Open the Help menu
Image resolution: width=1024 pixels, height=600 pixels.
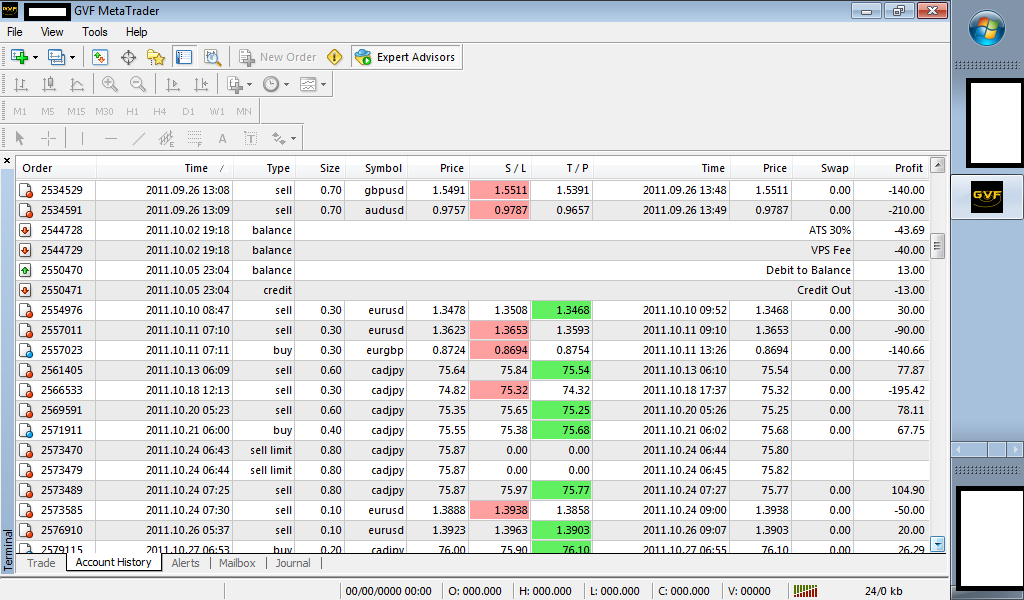coord(136,32)
